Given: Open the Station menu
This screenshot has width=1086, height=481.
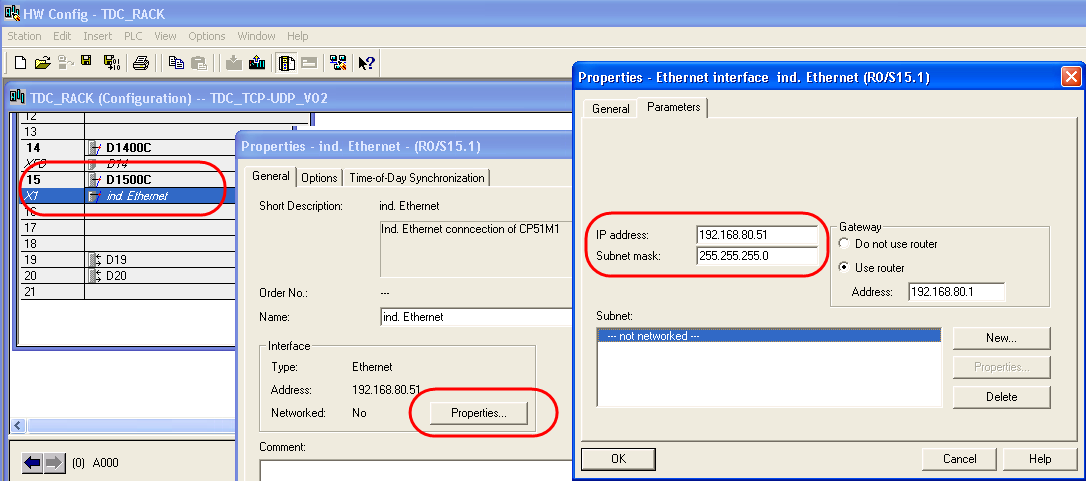Looking at the screenshot, I should [x=24, y=36].
